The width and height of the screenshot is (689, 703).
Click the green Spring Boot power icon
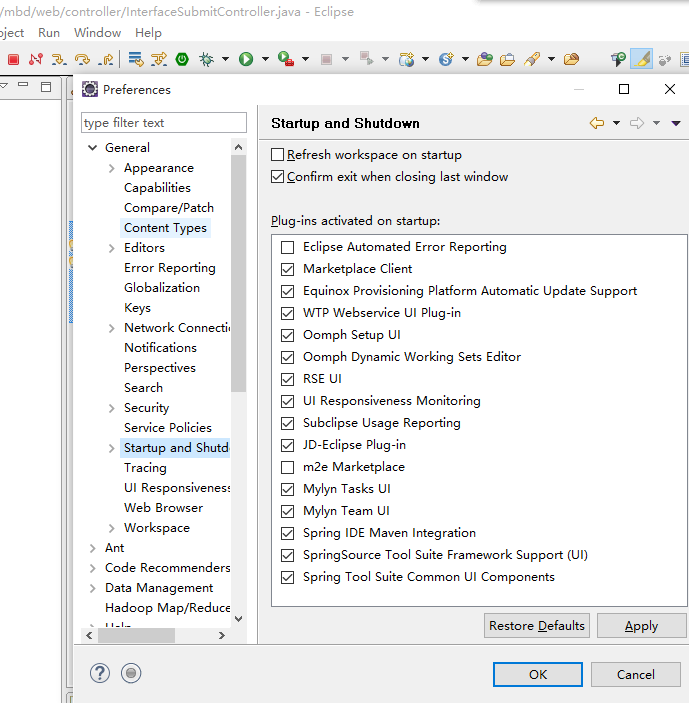point(182,59)
